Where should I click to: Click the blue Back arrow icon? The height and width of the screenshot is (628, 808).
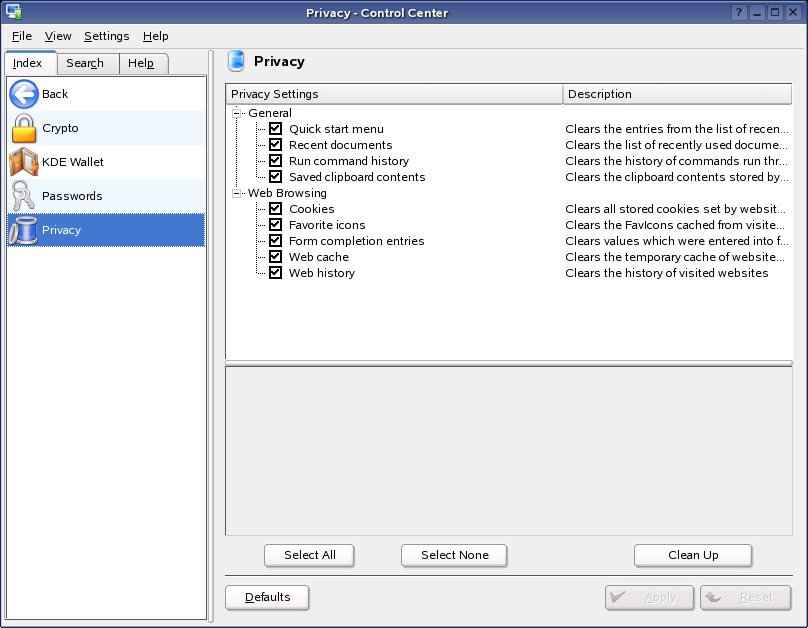click(x=24, y=94)
